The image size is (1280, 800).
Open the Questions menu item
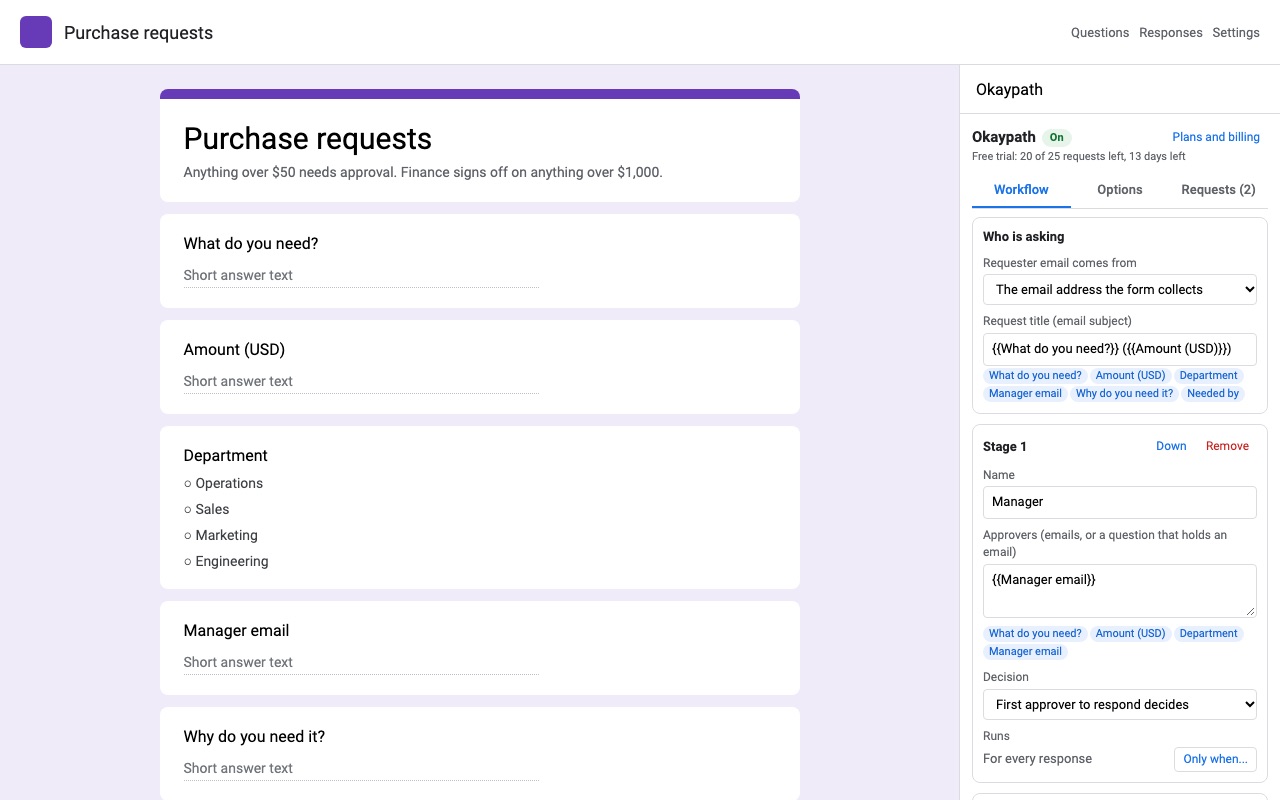[1100, 32]
